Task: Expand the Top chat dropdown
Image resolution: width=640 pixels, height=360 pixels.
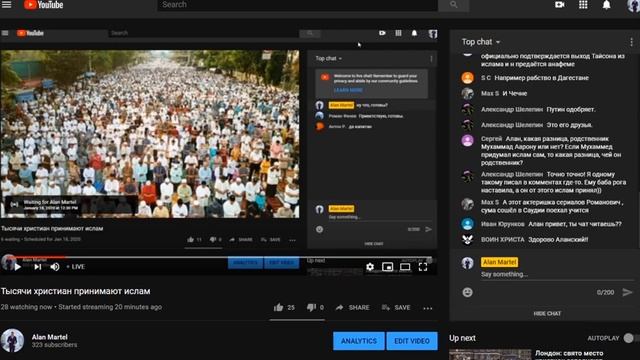Action: pos(481,42)
